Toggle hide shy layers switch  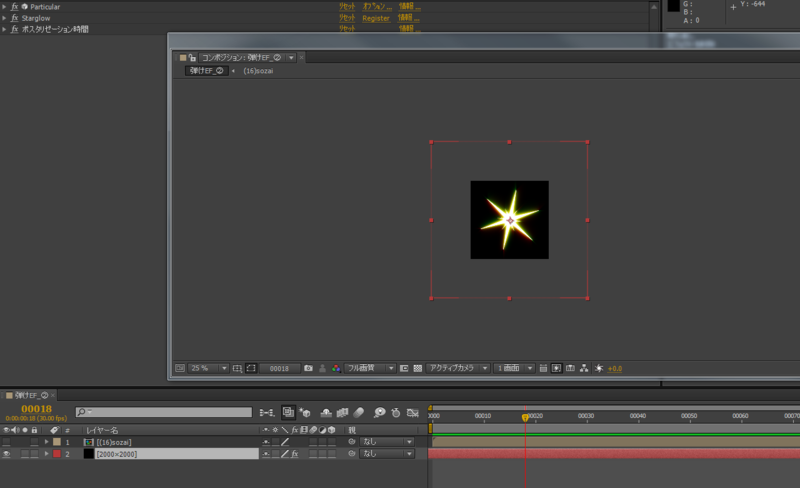(x=326, y=412)
